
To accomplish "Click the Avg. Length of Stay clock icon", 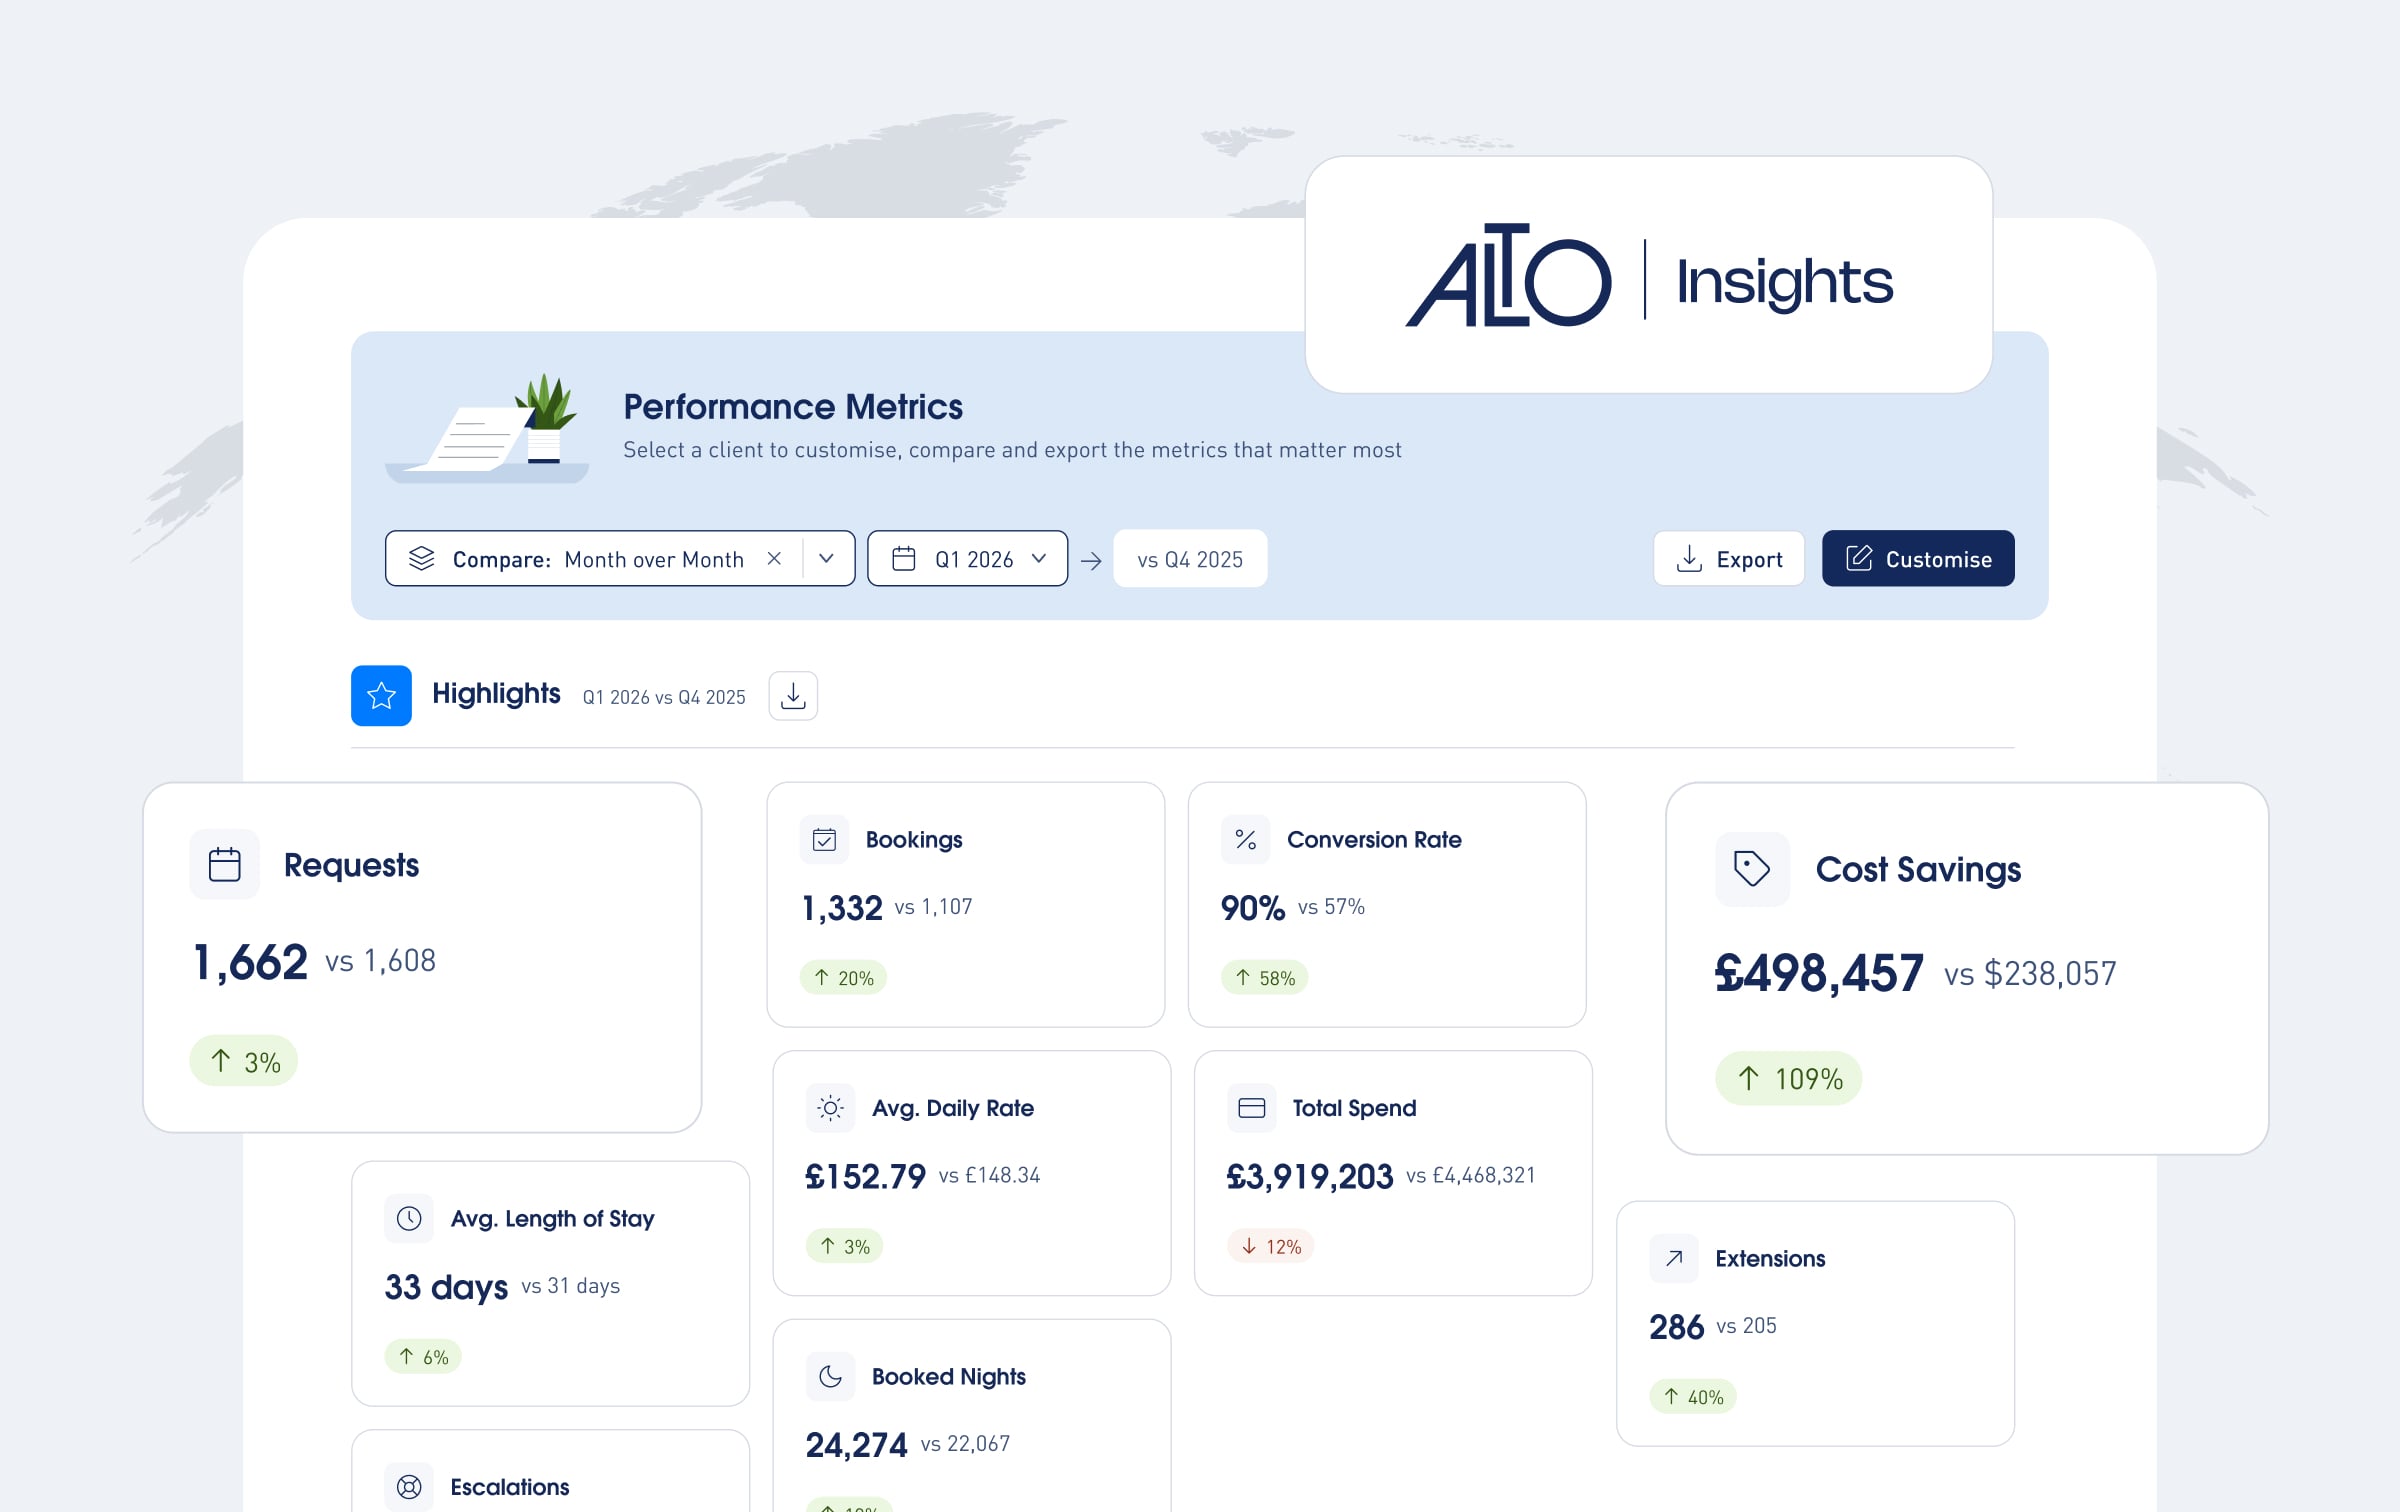I will 409,1218.
